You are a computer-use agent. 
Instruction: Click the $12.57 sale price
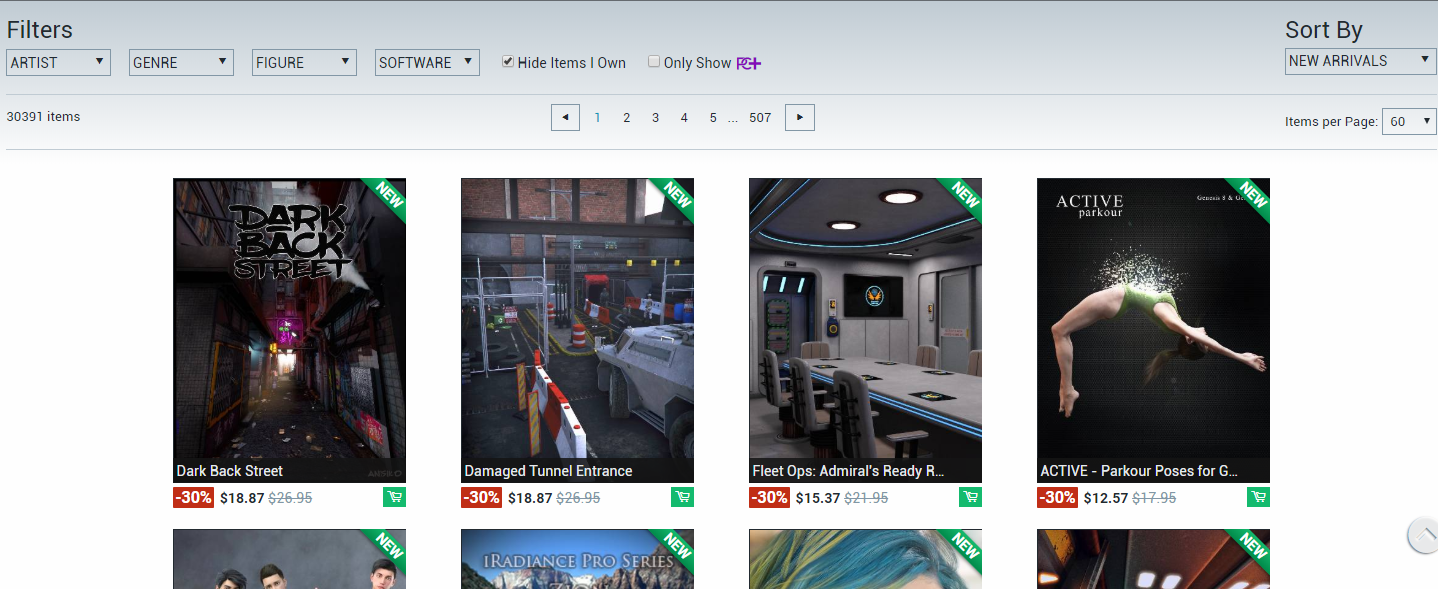pyautogui.click(x=1105, y=498)
